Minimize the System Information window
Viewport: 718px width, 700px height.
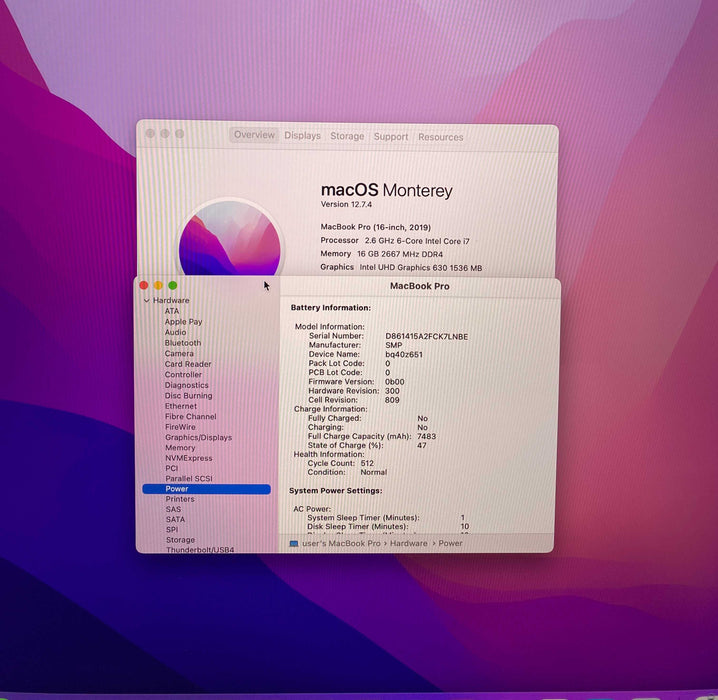[x=158, y=285]
